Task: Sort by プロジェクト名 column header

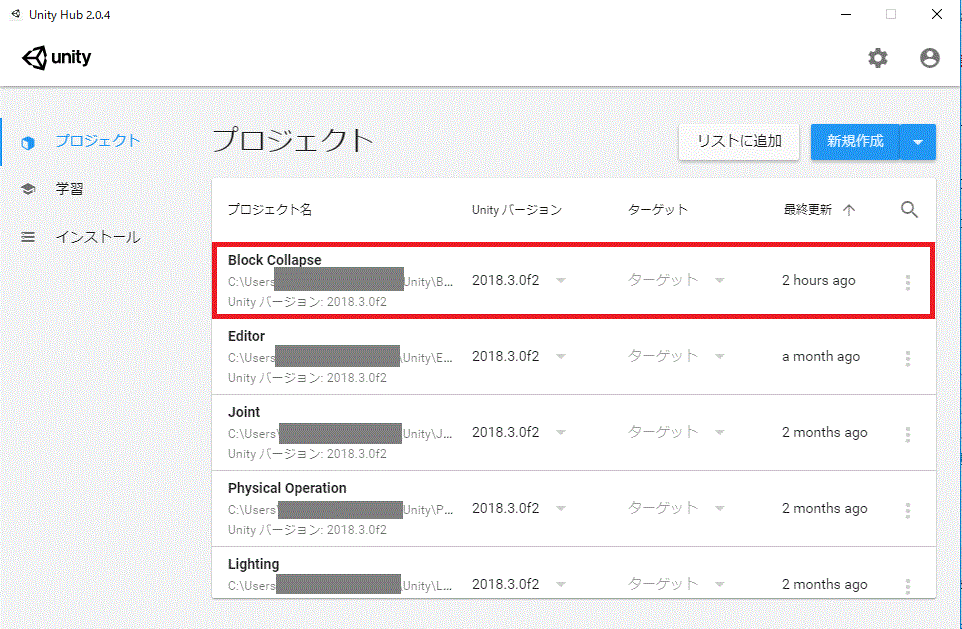Action: 270,210
